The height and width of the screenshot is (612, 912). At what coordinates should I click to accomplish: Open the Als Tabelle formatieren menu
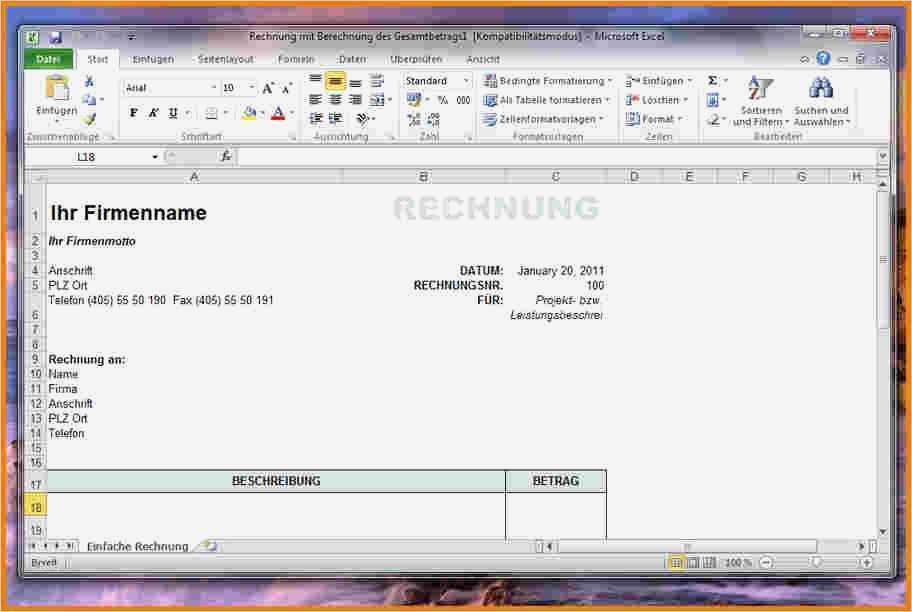point(548,99)
